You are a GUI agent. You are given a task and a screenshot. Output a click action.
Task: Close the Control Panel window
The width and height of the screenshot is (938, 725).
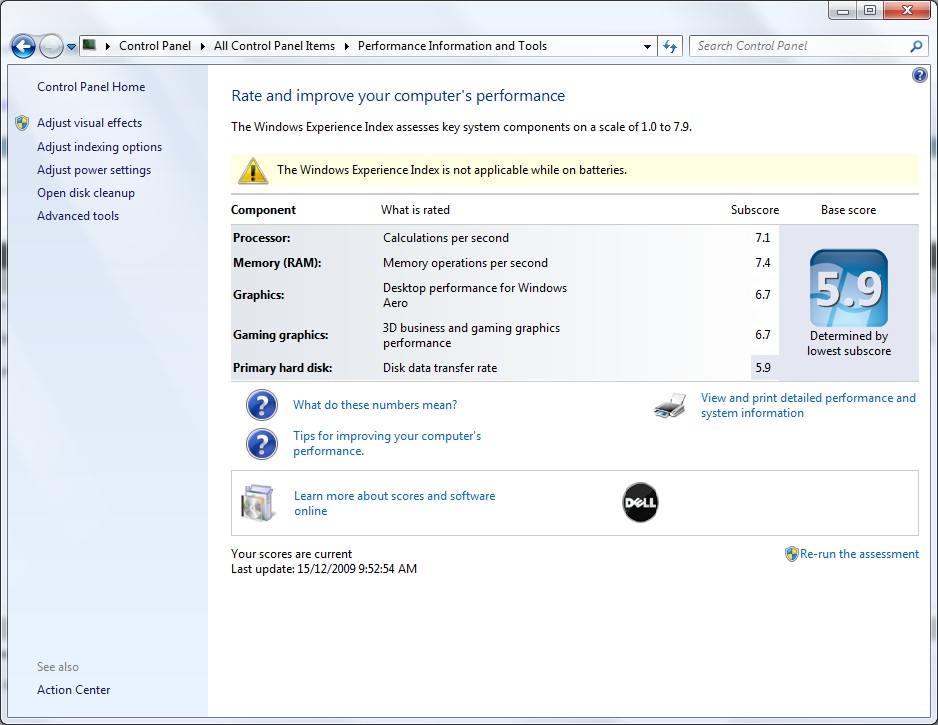click(906, 10)
